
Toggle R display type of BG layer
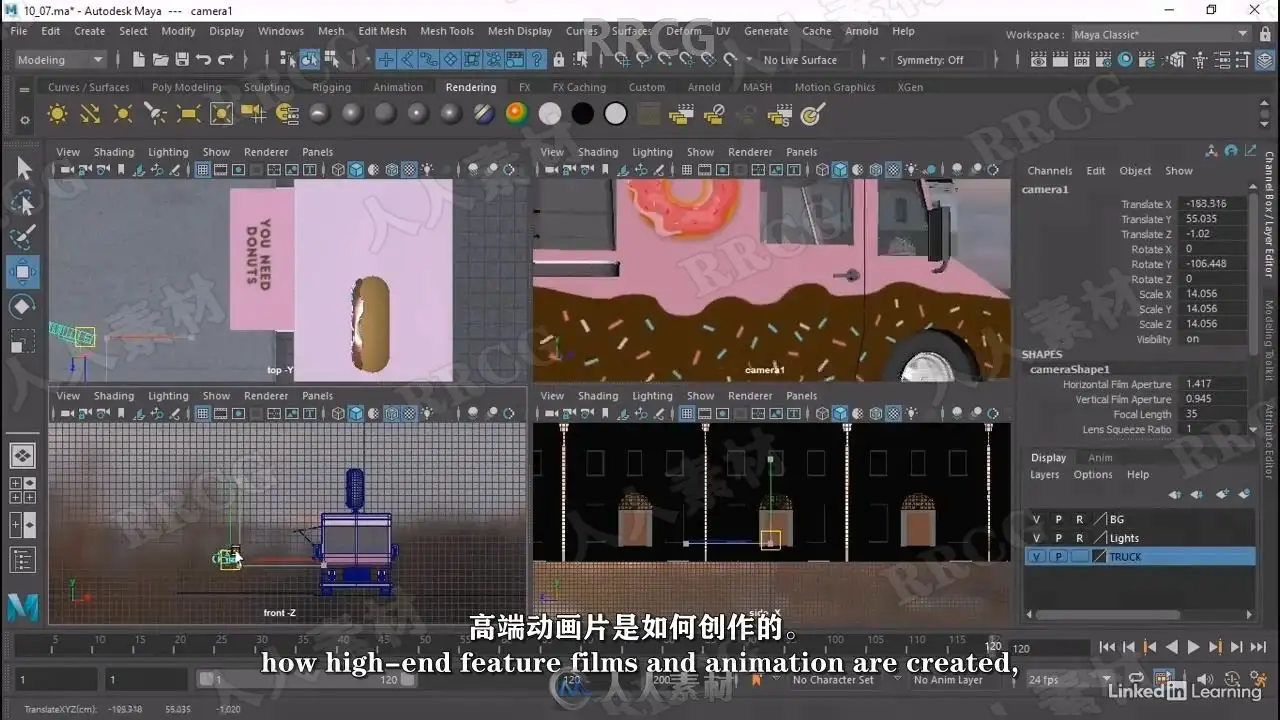point(1080,519)
